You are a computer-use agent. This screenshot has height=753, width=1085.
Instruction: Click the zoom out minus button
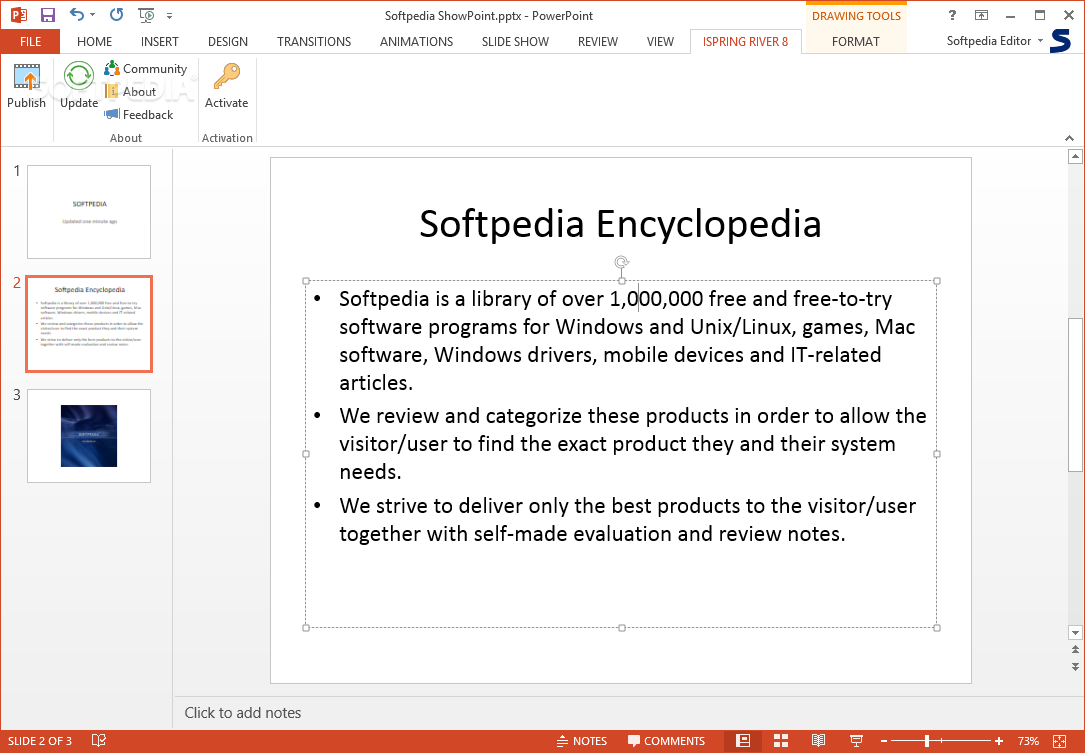(x=884, y=741)
